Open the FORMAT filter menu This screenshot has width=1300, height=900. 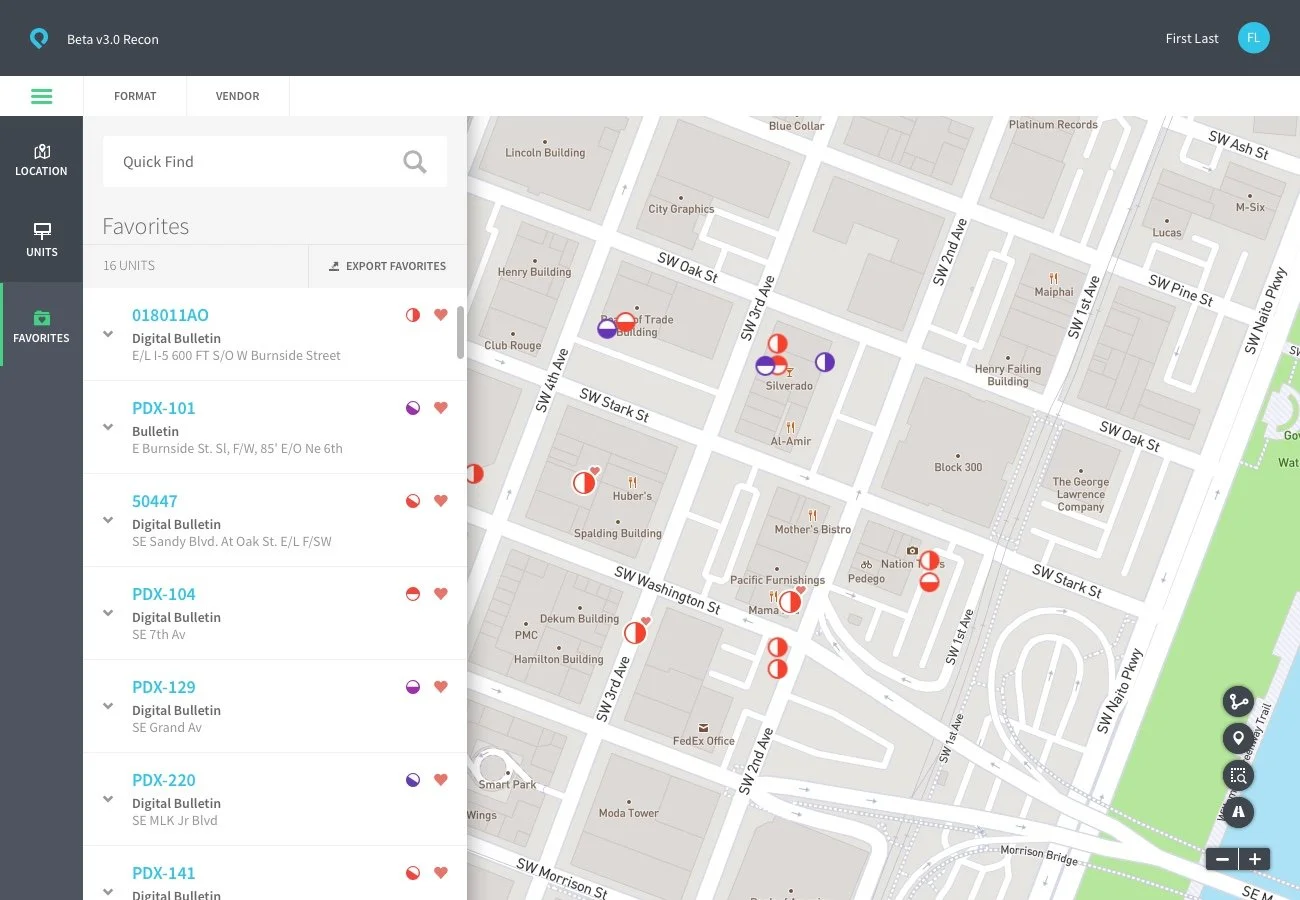pos(135,96)
